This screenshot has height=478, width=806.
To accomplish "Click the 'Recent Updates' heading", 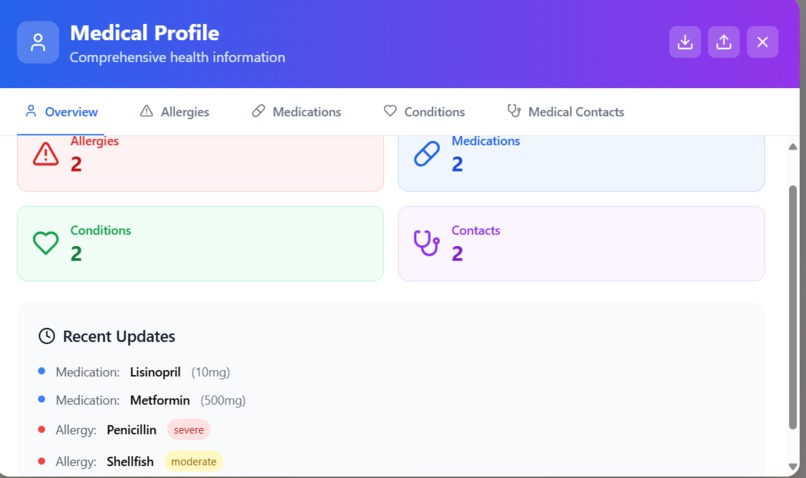I will (x=119, y=337).
